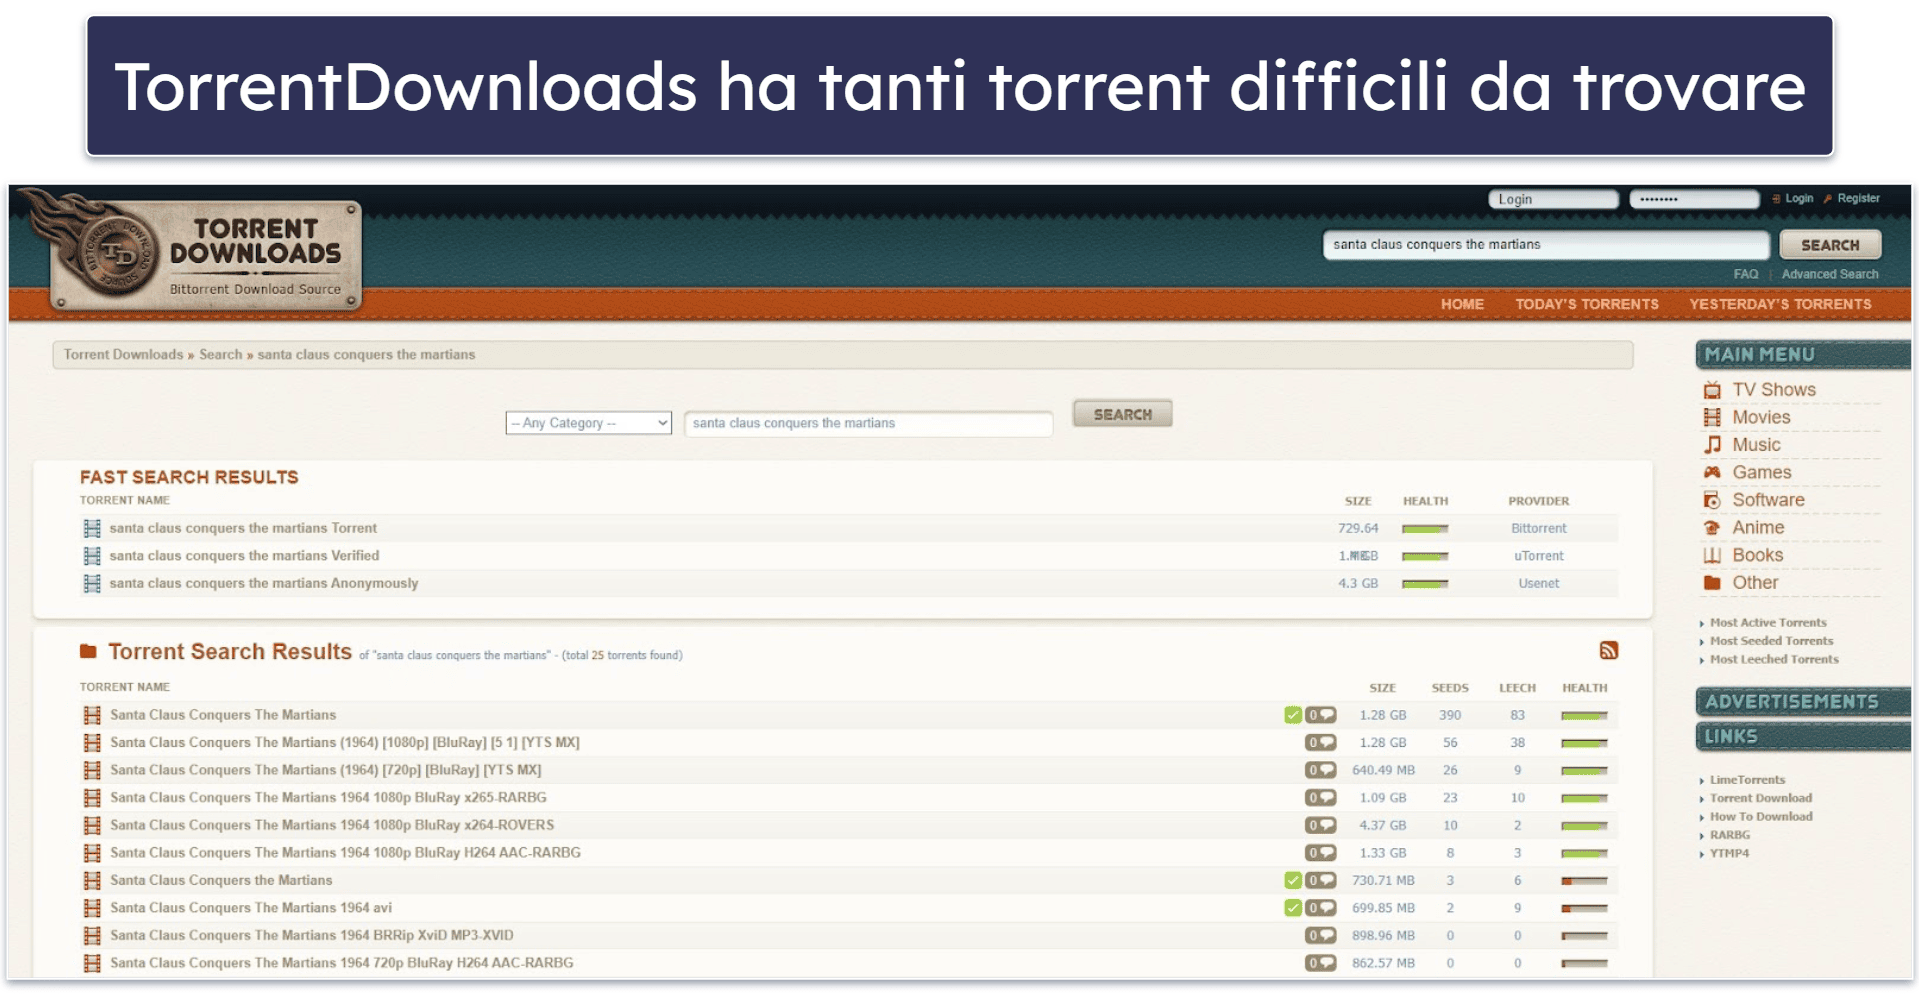Click the Search breadcrumb link
1919x995 pixels.
point(220,355)
